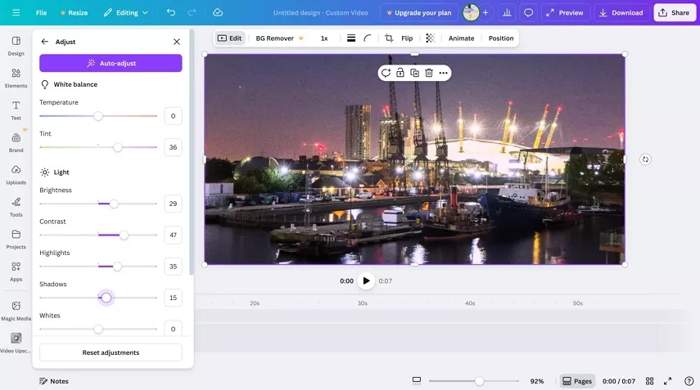700x390 pixels.
Task: Select the Untitled design title field
Action: pos(321,12)
